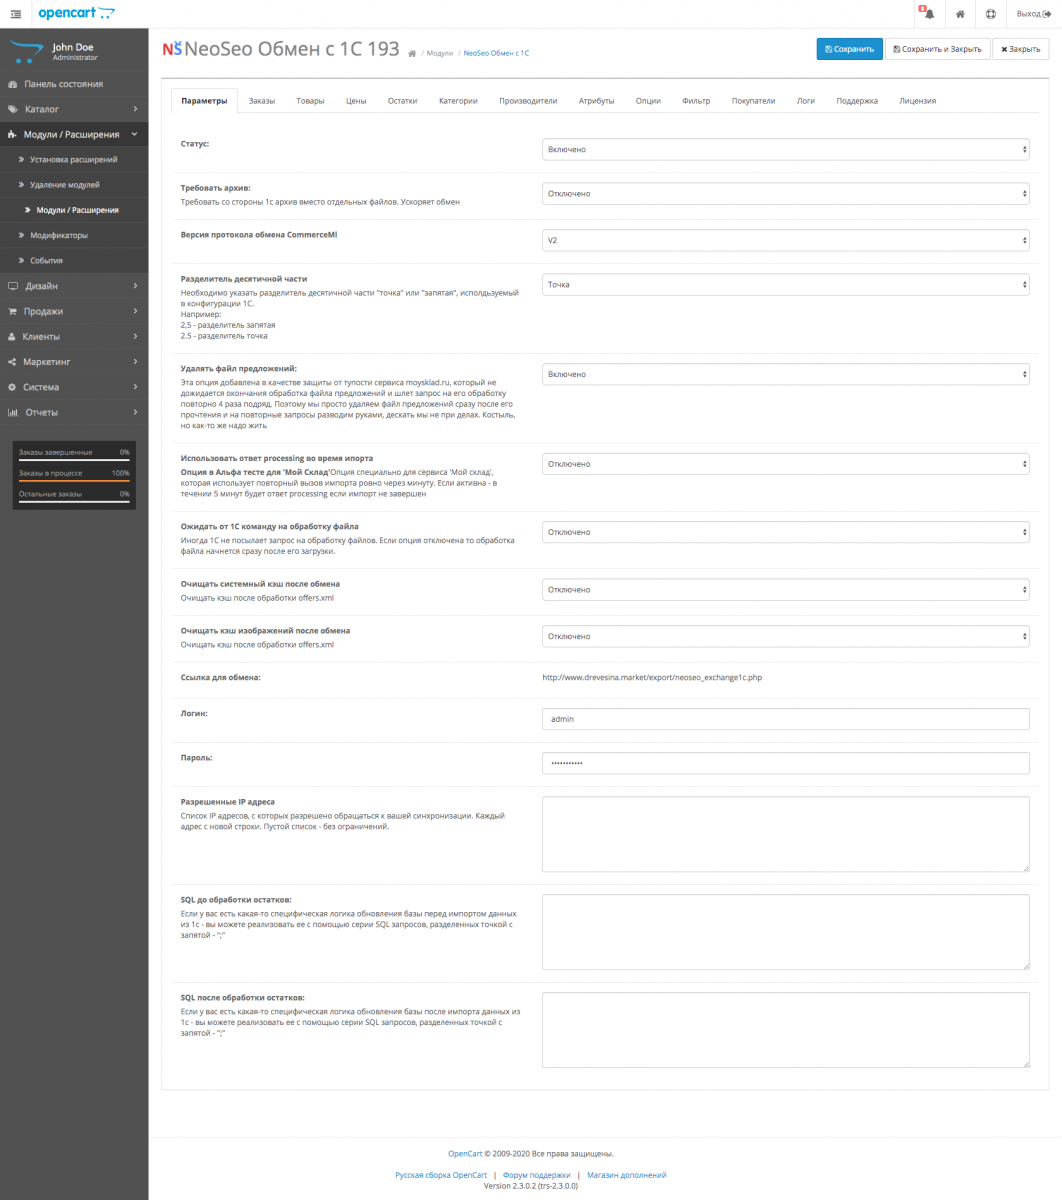Click SQL после обработки остатков textarea

[785, 1030]
